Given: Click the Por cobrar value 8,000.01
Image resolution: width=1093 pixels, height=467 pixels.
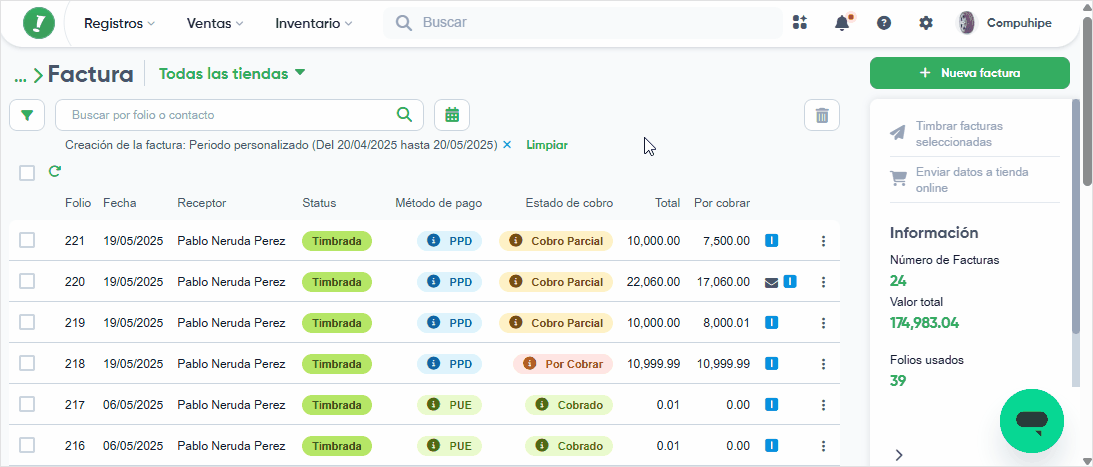Looking at the screenshot, I should point(726,323).
